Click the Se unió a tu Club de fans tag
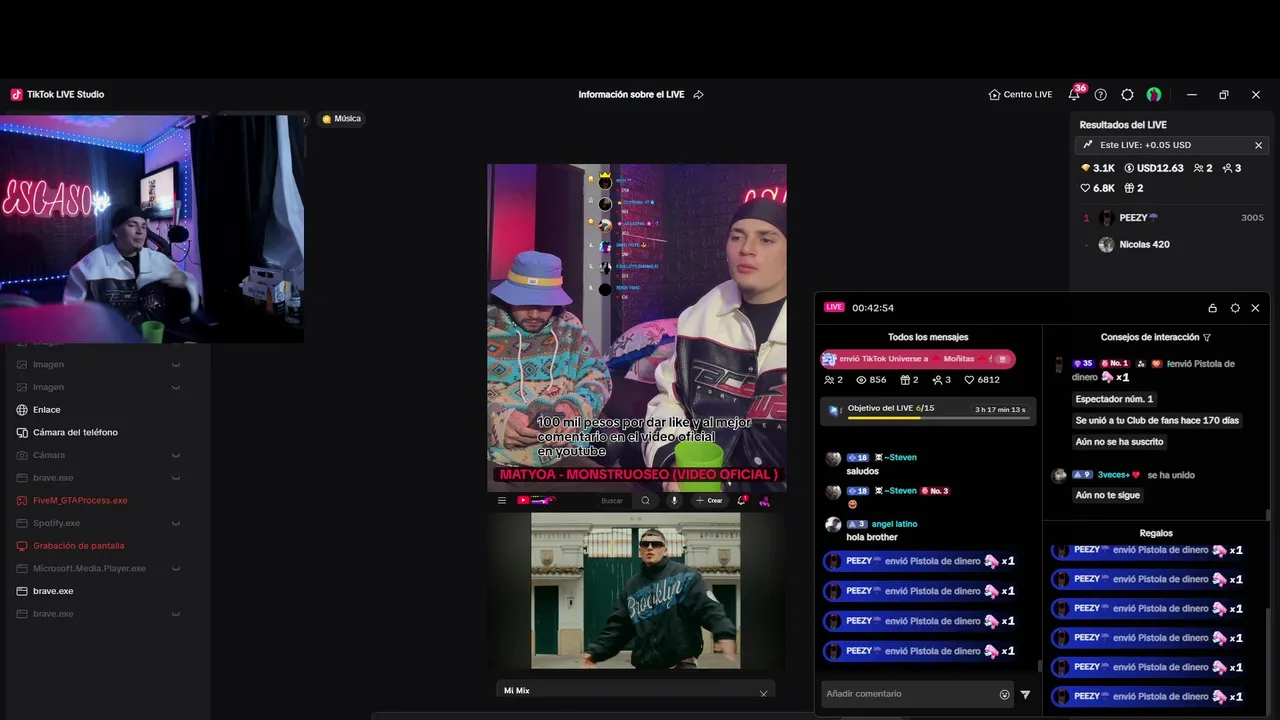The width and height of the screenshot is (1280, 720). click(1157, 420)
